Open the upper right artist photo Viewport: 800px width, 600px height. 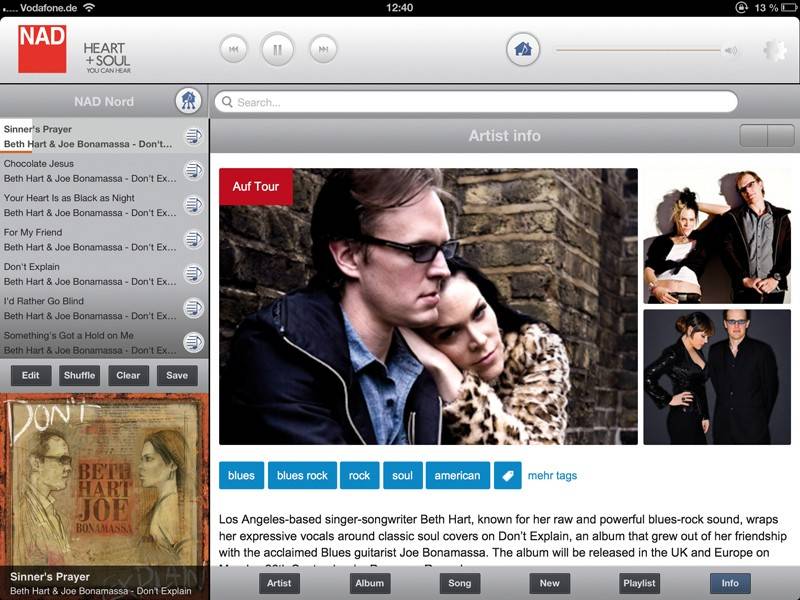pos(717,236)
